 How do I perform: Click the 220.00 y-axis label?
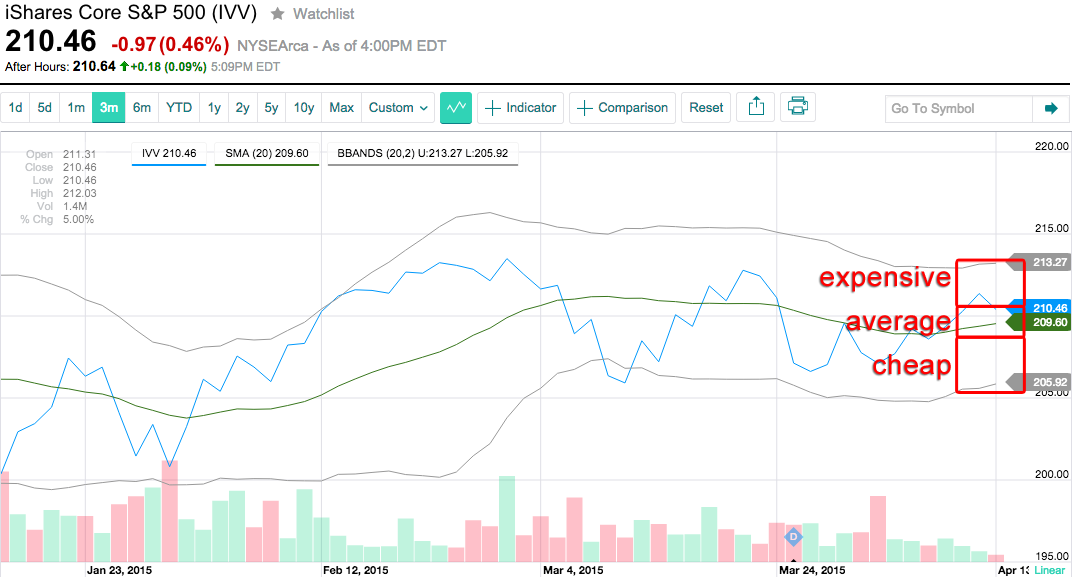[1052, 146]
